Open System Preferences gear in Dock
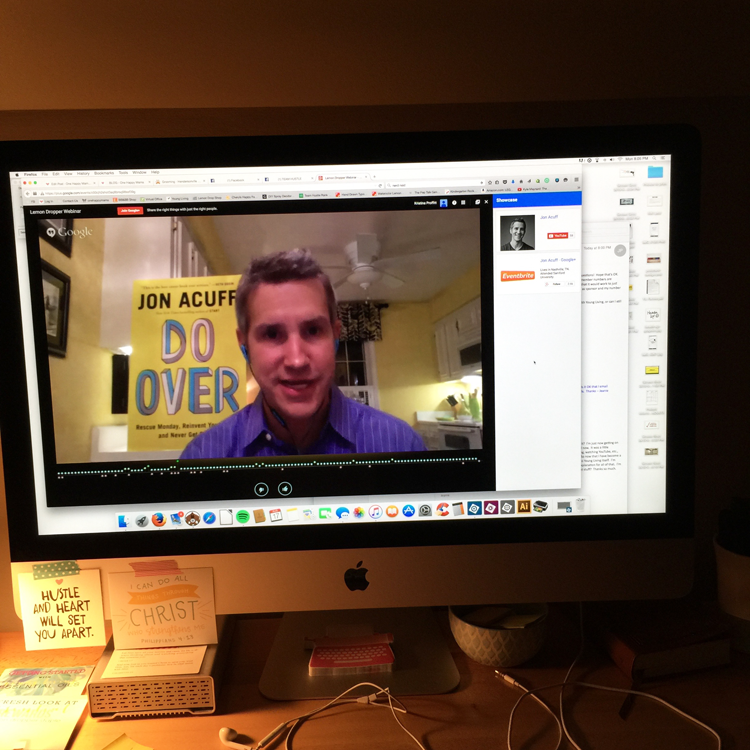 click(425, 510)
